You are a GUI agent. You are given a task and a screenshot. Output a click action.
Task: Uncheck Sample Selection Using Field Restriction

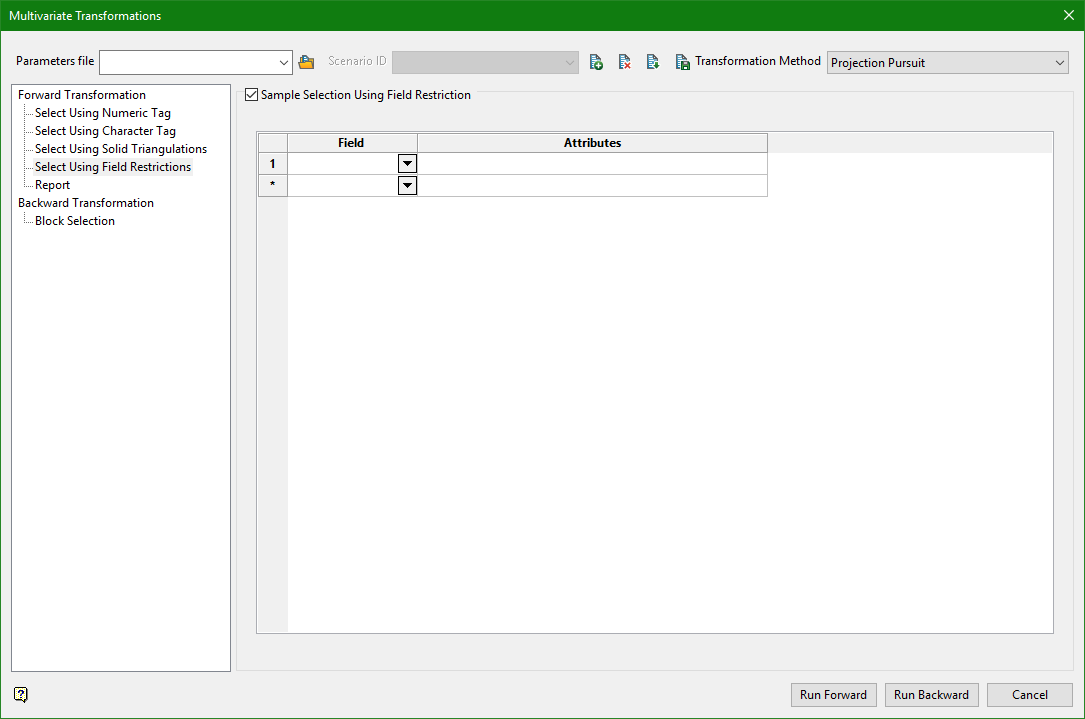[x=251, y=95]
